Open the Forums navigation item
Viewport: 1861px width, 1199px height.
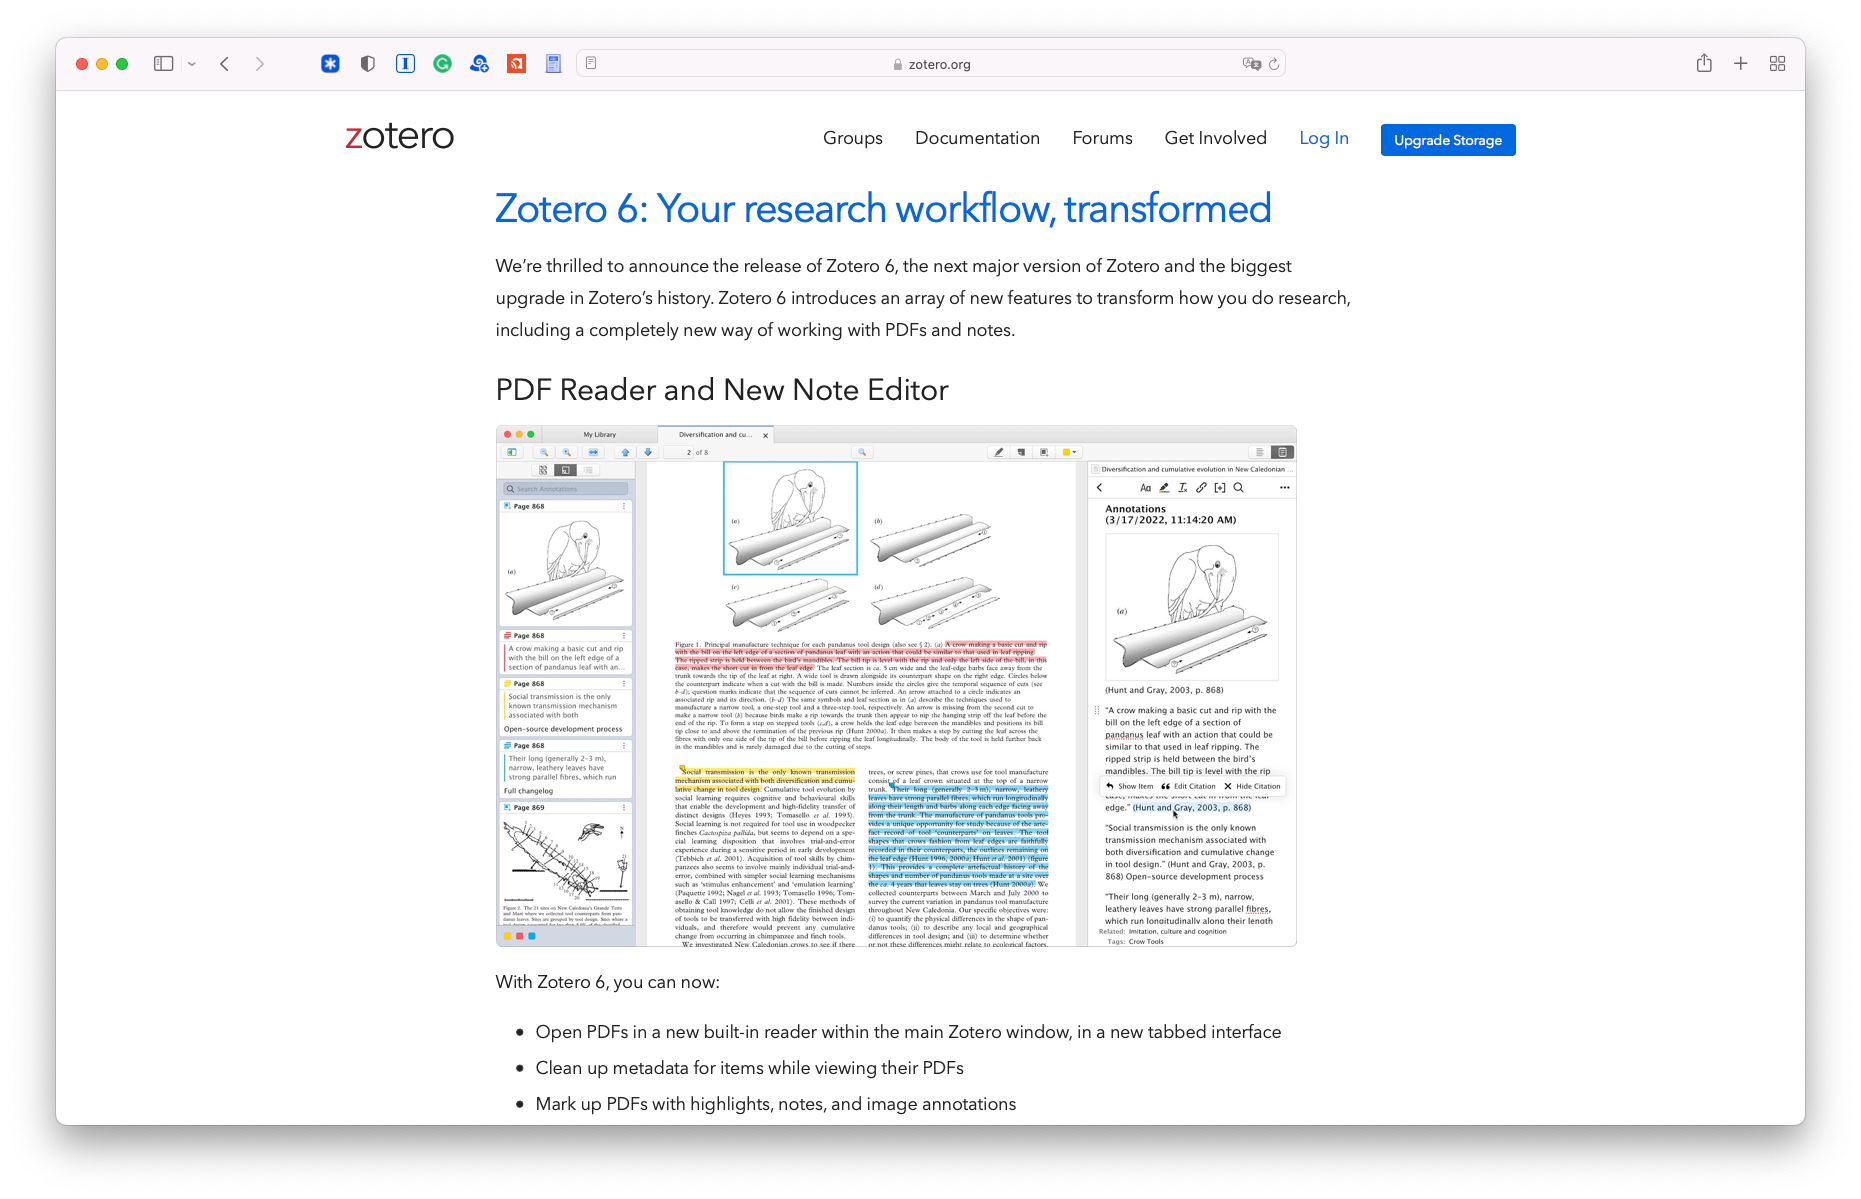click(1102, 138)
